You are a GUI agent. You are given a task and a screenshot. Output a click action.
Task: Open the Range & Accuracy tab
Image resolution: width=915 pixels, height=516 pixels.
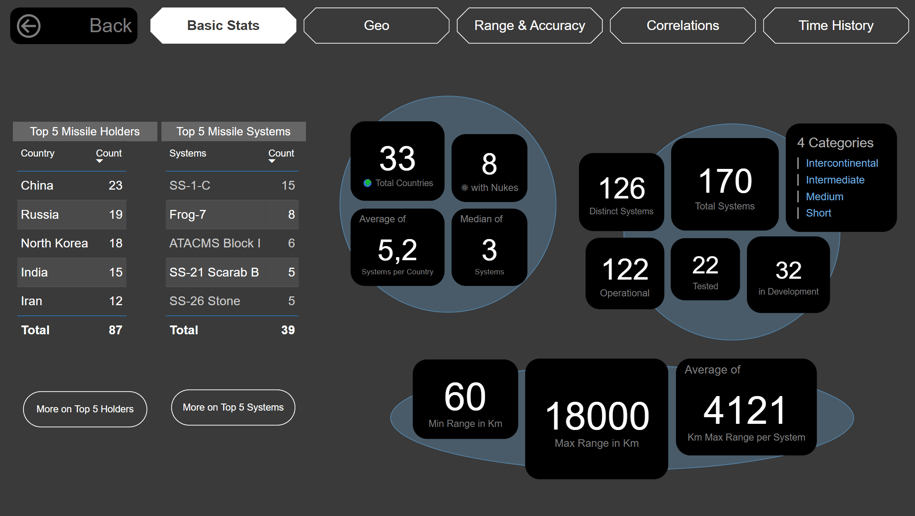click(529, 26)
